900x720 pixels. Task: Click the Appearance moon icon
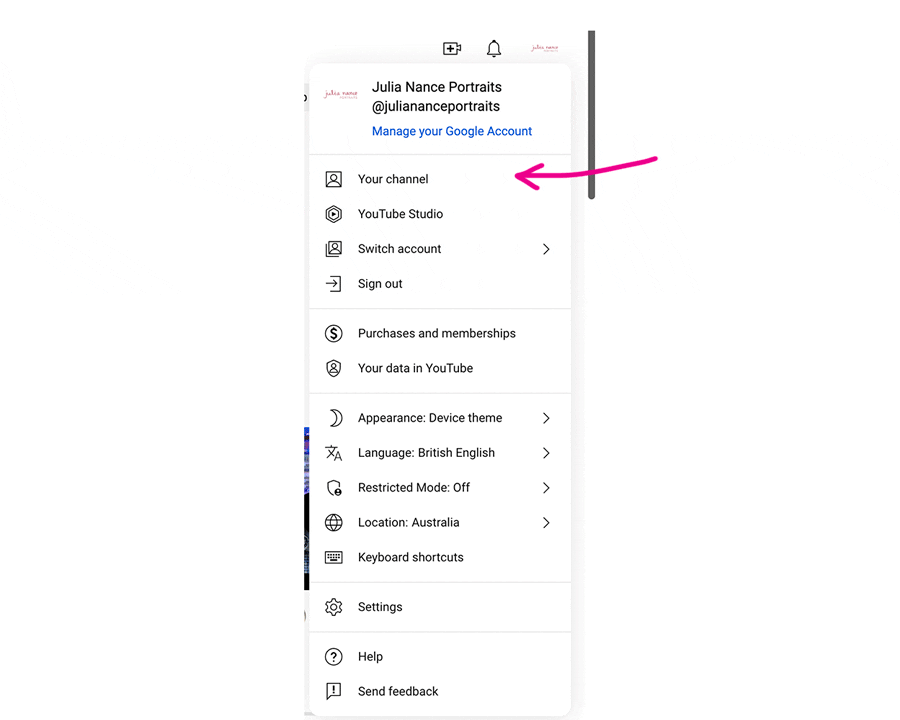click(335, 418)
